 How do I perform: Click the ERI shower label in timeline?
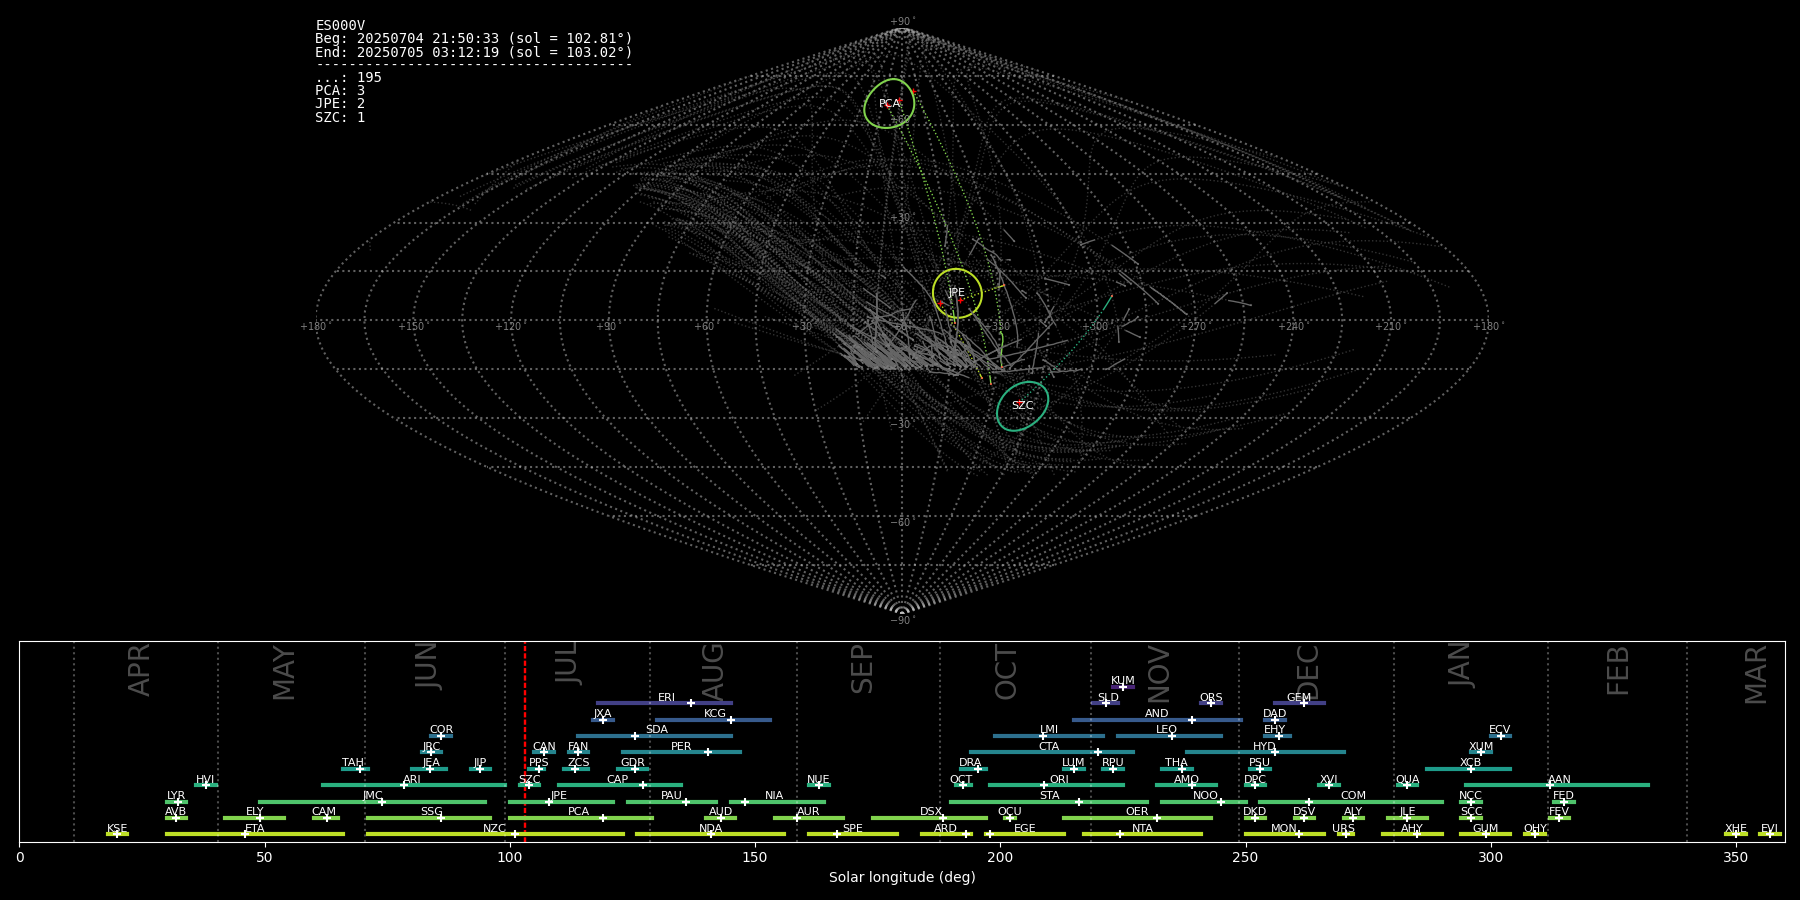(667, 698)
